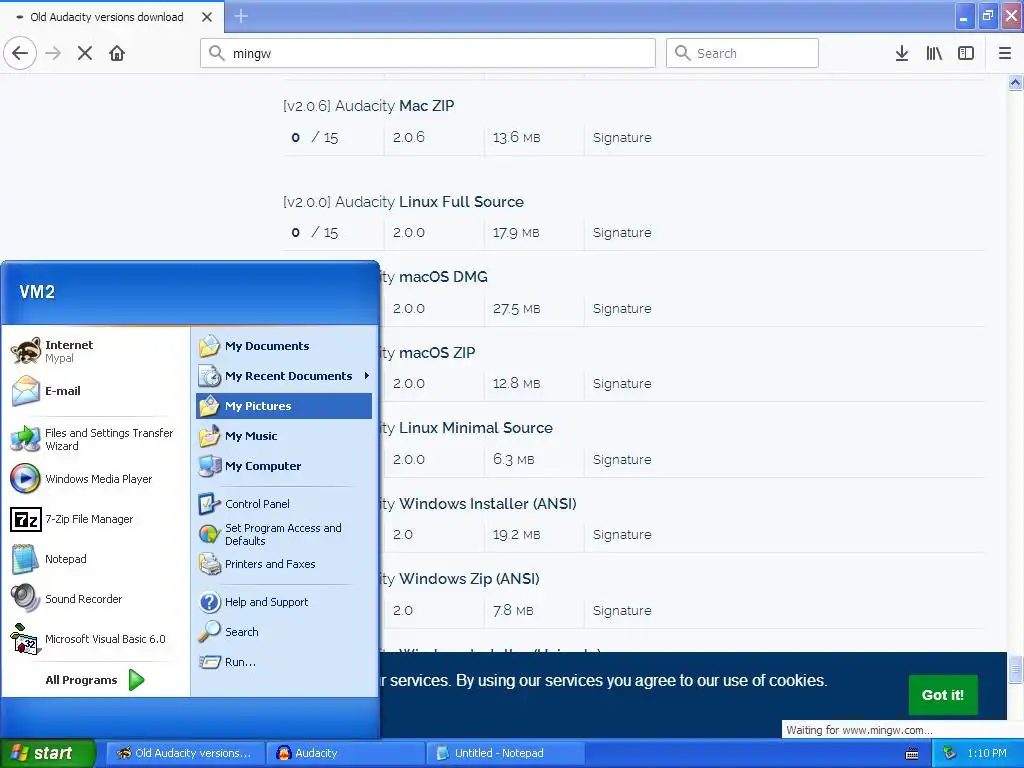Open My Computer
Viewport: 1024px width, 768px height.
coord(284,466)
